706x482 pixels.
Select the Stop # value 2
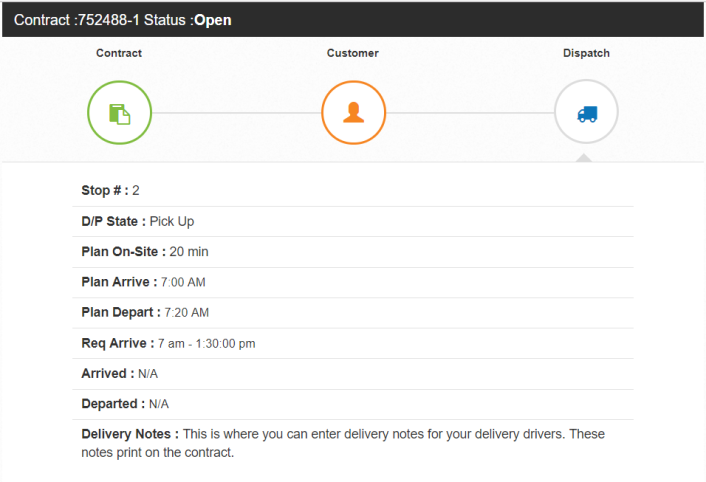coord(136,190)
